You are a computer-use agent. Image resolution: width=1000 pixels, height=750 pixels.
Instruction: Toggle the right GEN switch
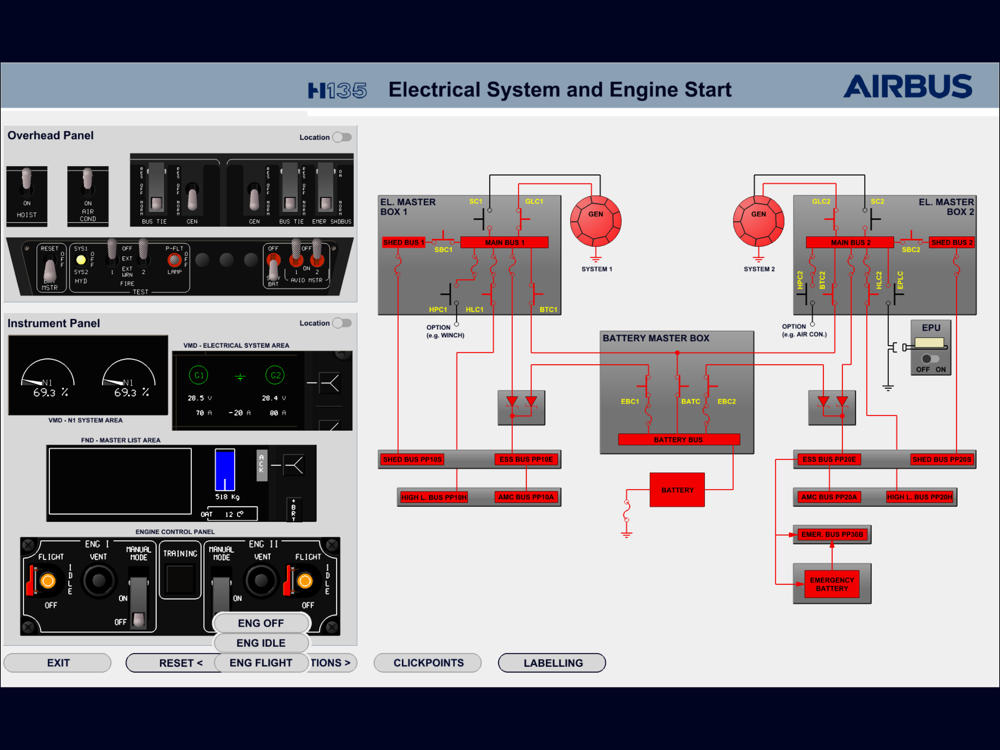254,195
